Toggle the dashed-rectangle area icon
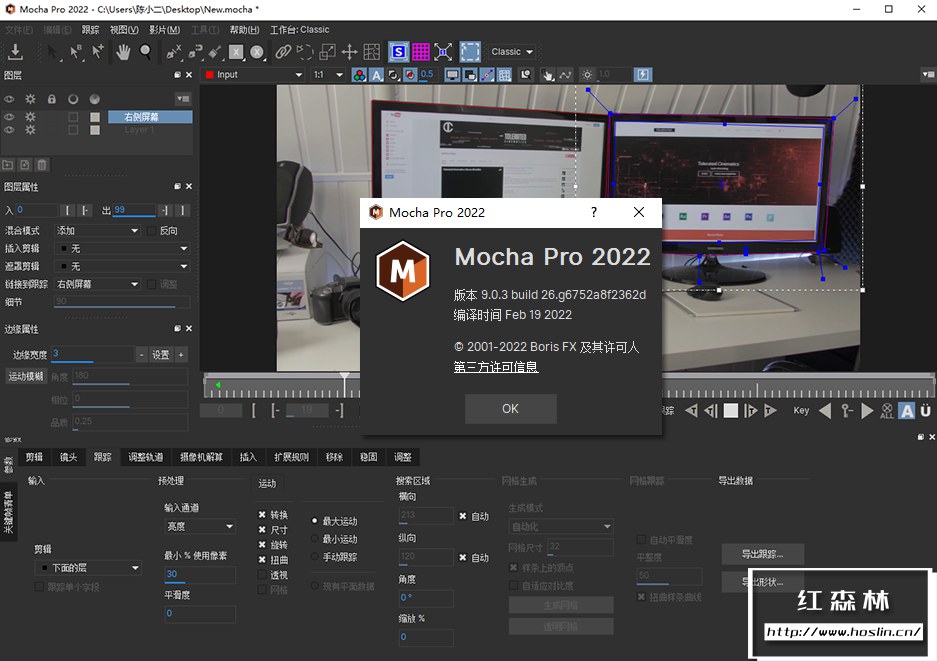 (470, 52)
